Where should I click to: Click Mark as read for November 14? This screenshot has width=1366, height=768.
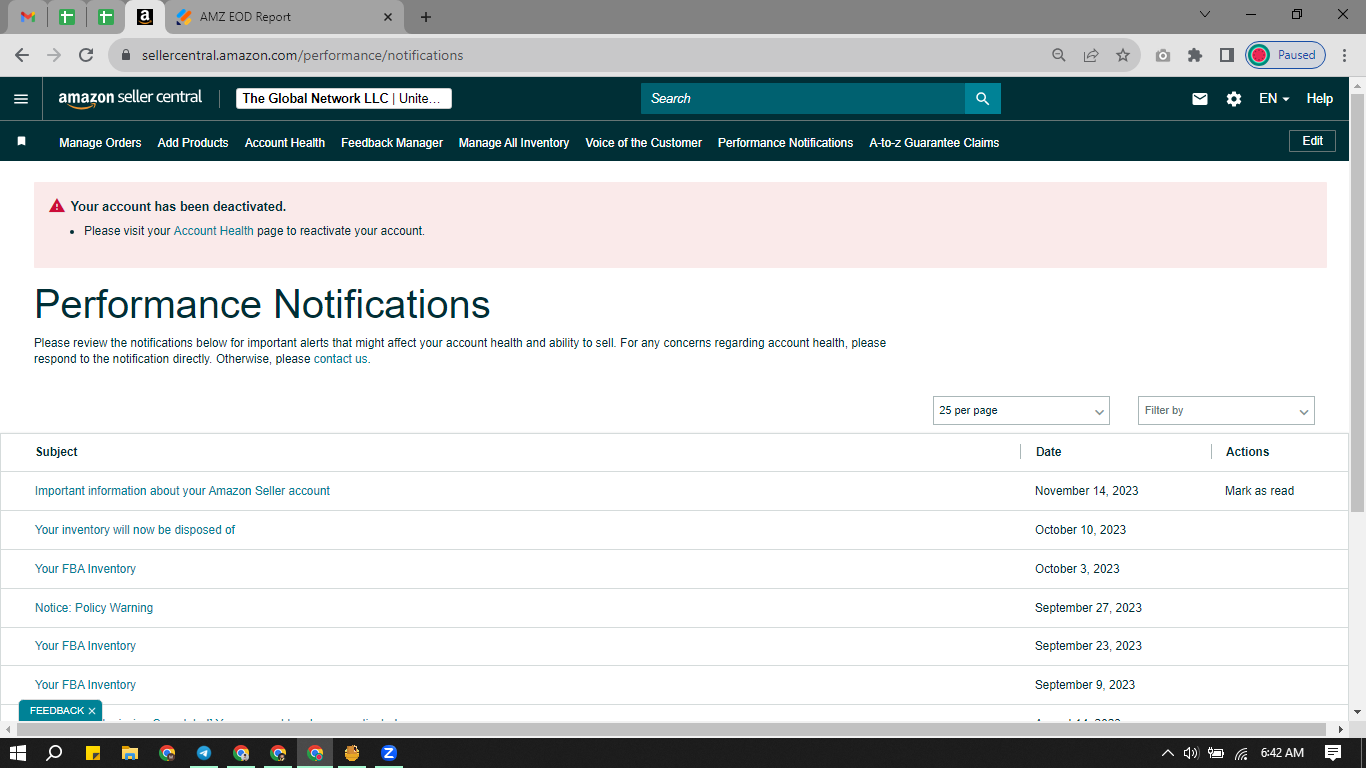pos(1259,491)
